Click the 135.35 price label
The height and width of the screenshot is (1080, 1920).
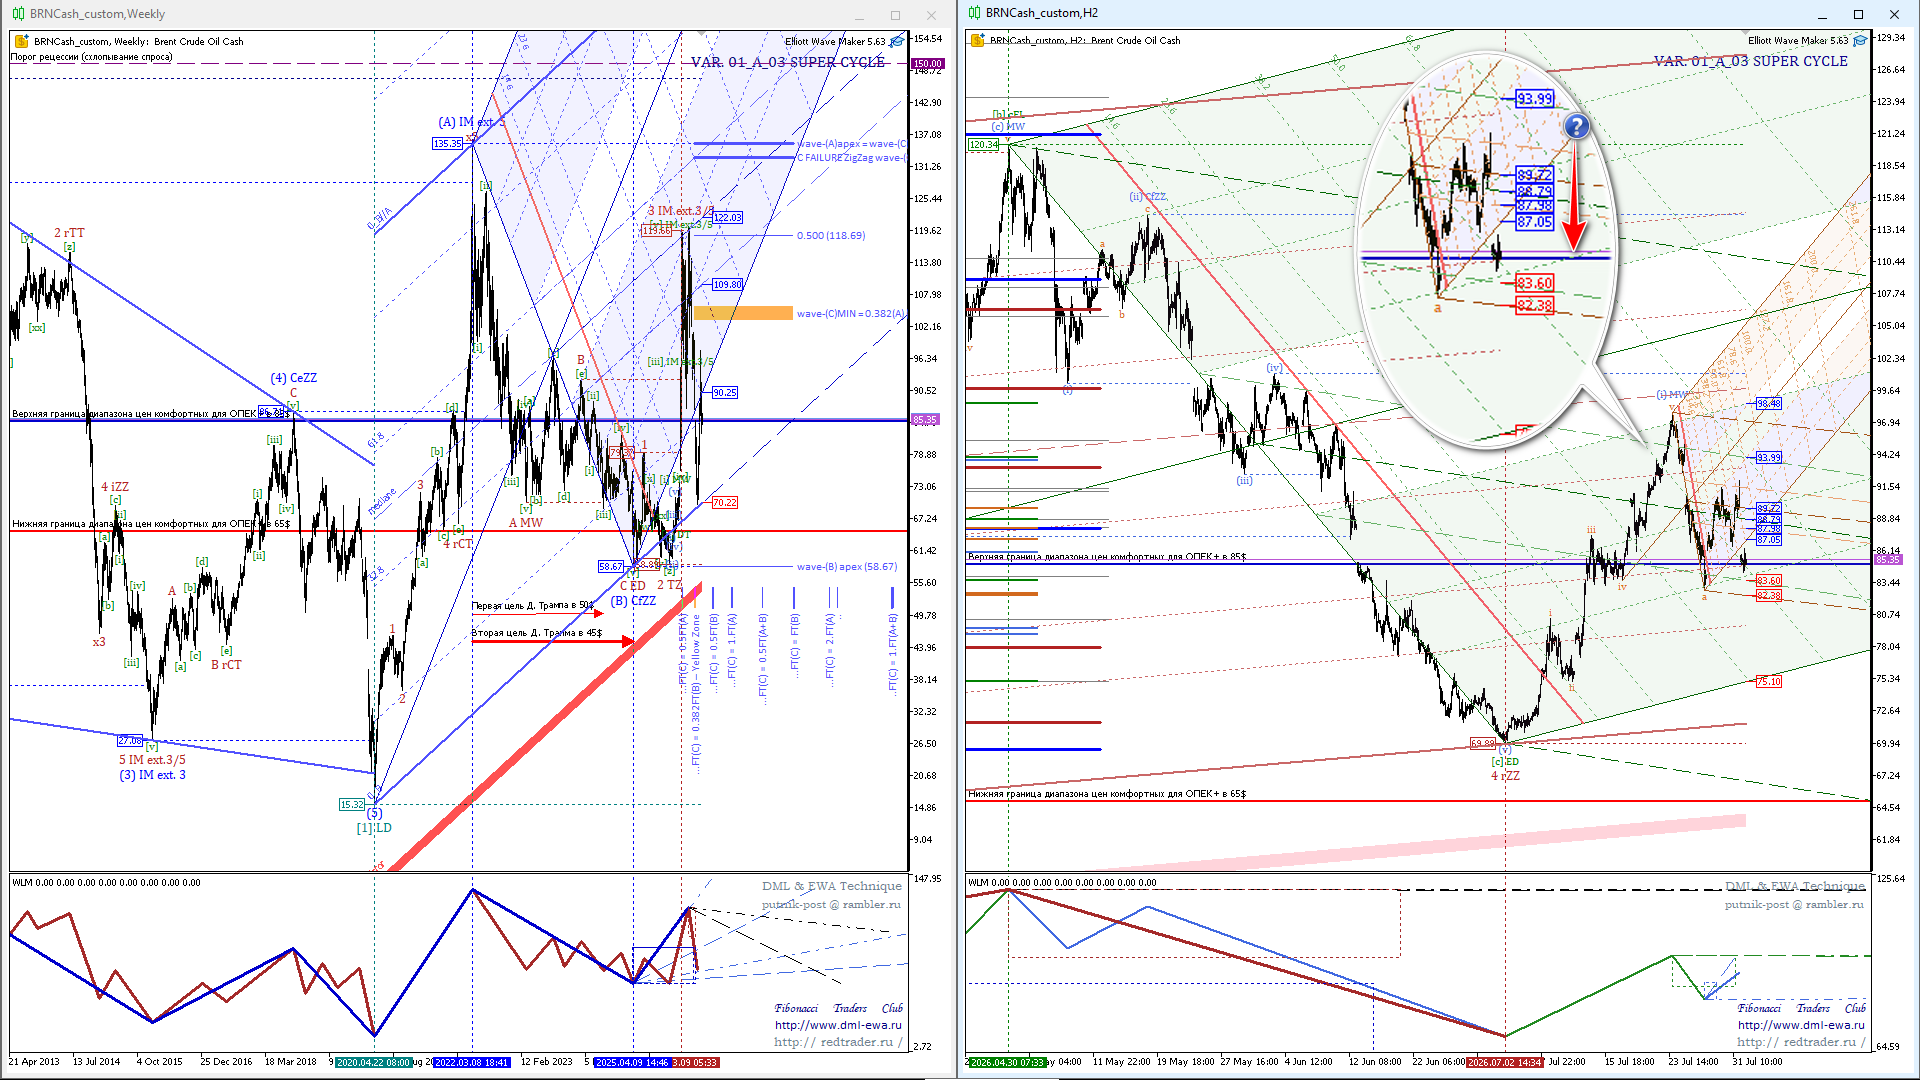447,144
